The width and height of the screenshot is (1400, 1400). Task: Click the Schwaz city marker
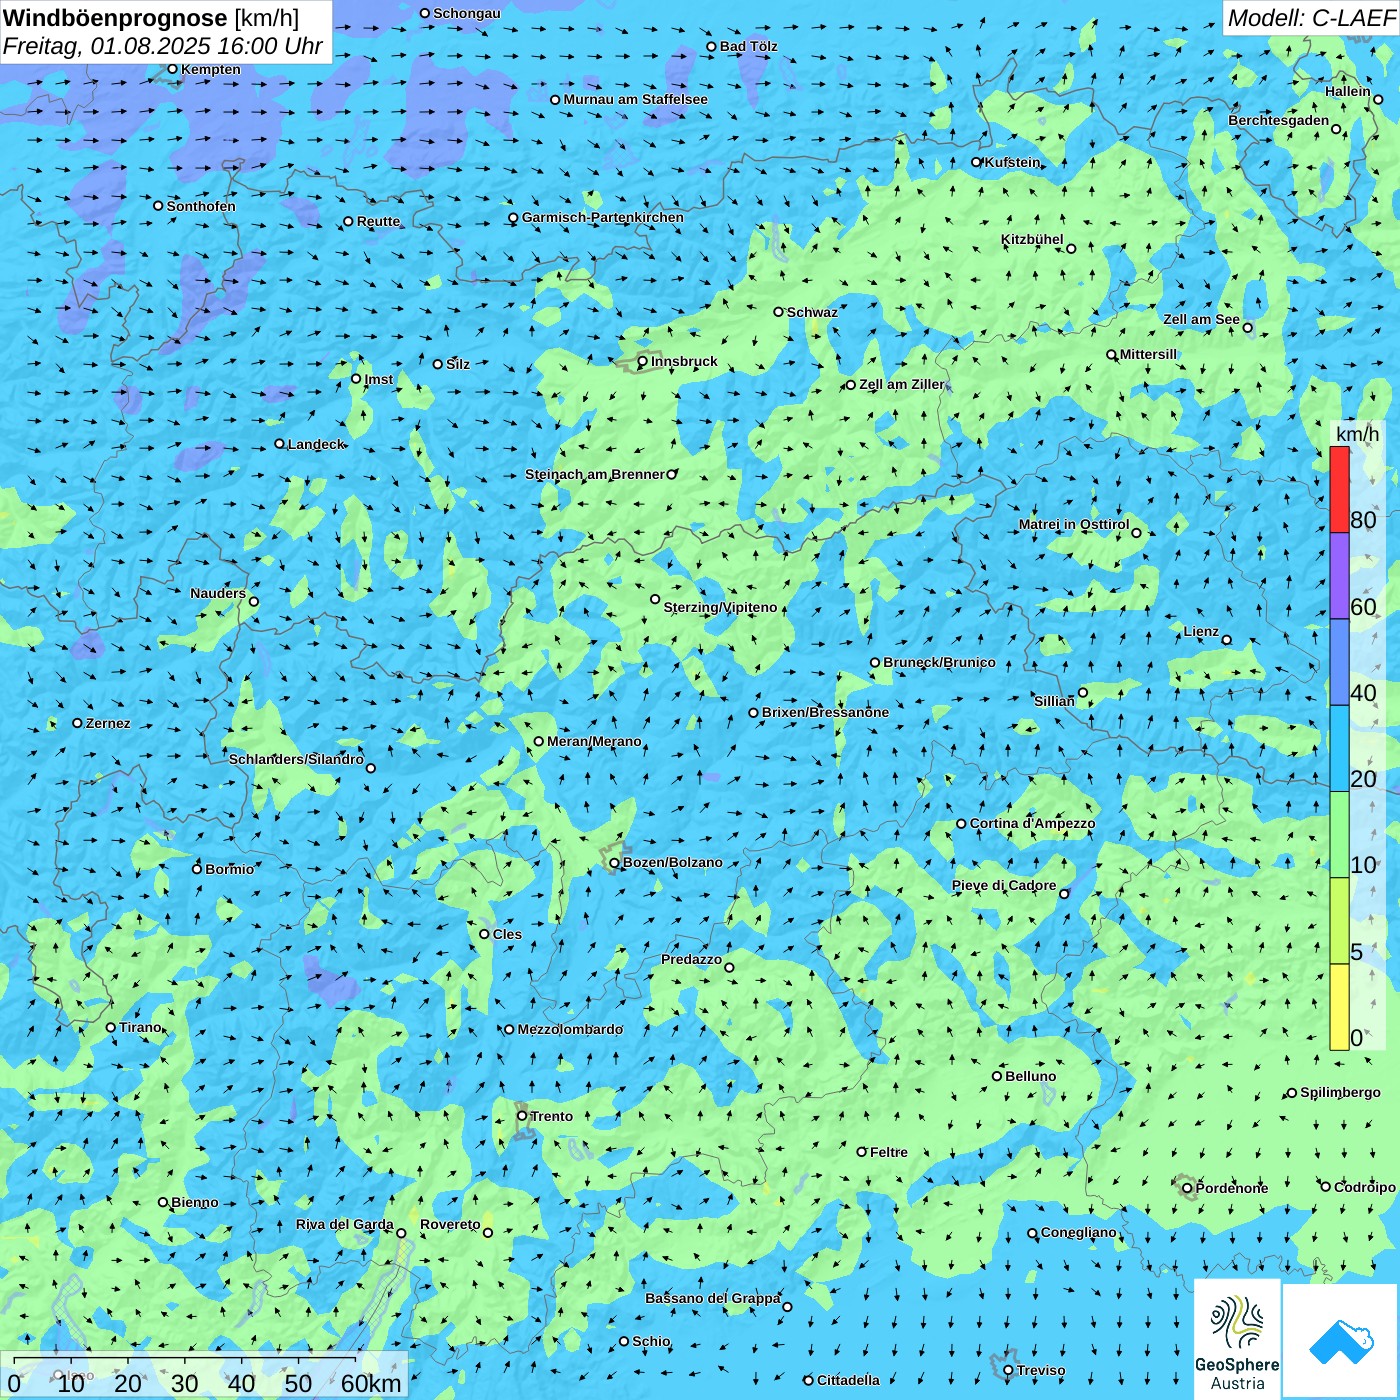pyautogui.click(x=779, y=312)
